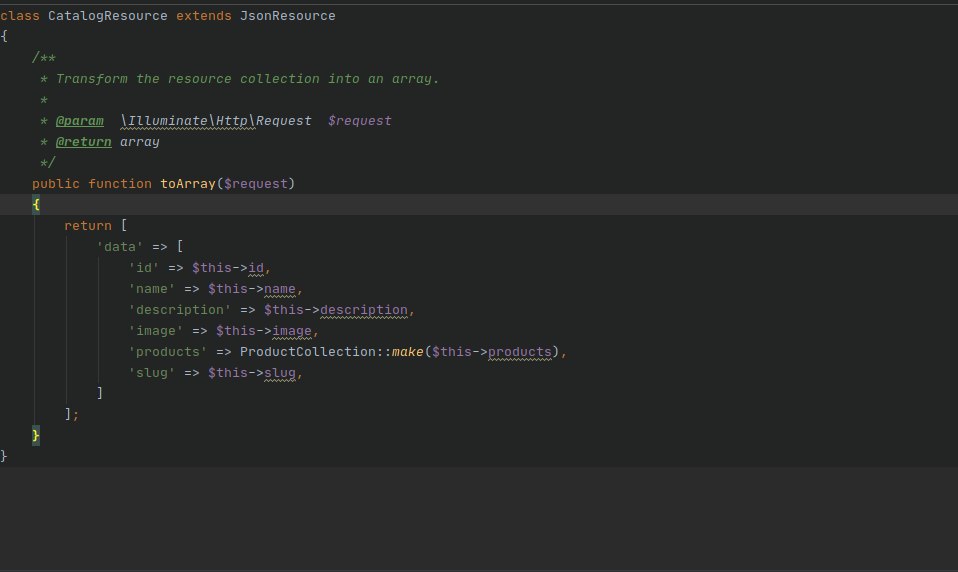The width and height of the screenshot is (958, 572).
Task: Click the highlighted opening brace of toArray
Action: pyautogui.click(x=36, y=205)
